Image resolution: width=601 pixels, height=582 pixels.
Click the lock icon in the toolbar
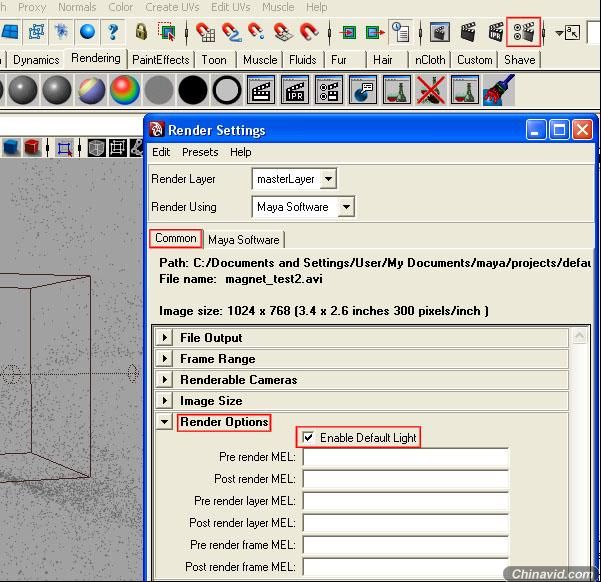(x=141, y=32)
